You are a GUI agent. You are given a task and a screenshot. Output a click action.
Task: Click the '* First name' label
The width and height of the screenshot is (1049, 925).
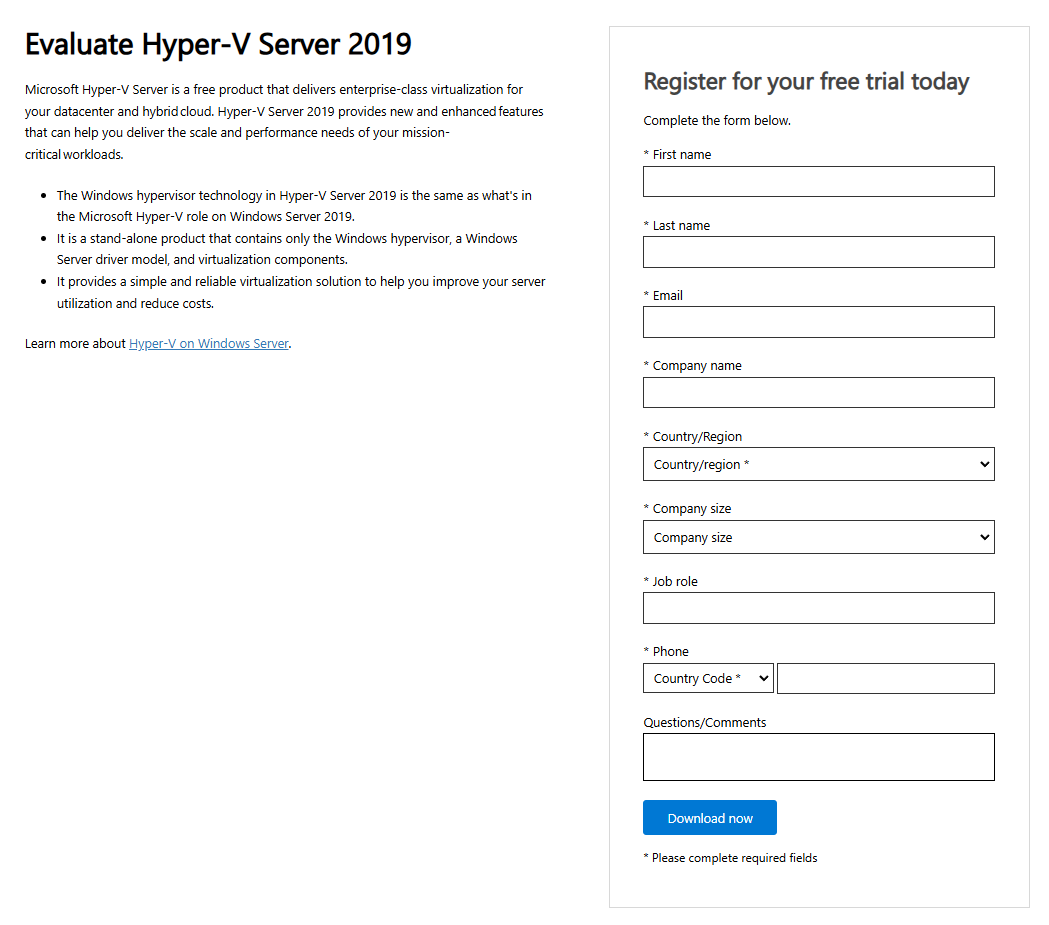tap(677, 155)
